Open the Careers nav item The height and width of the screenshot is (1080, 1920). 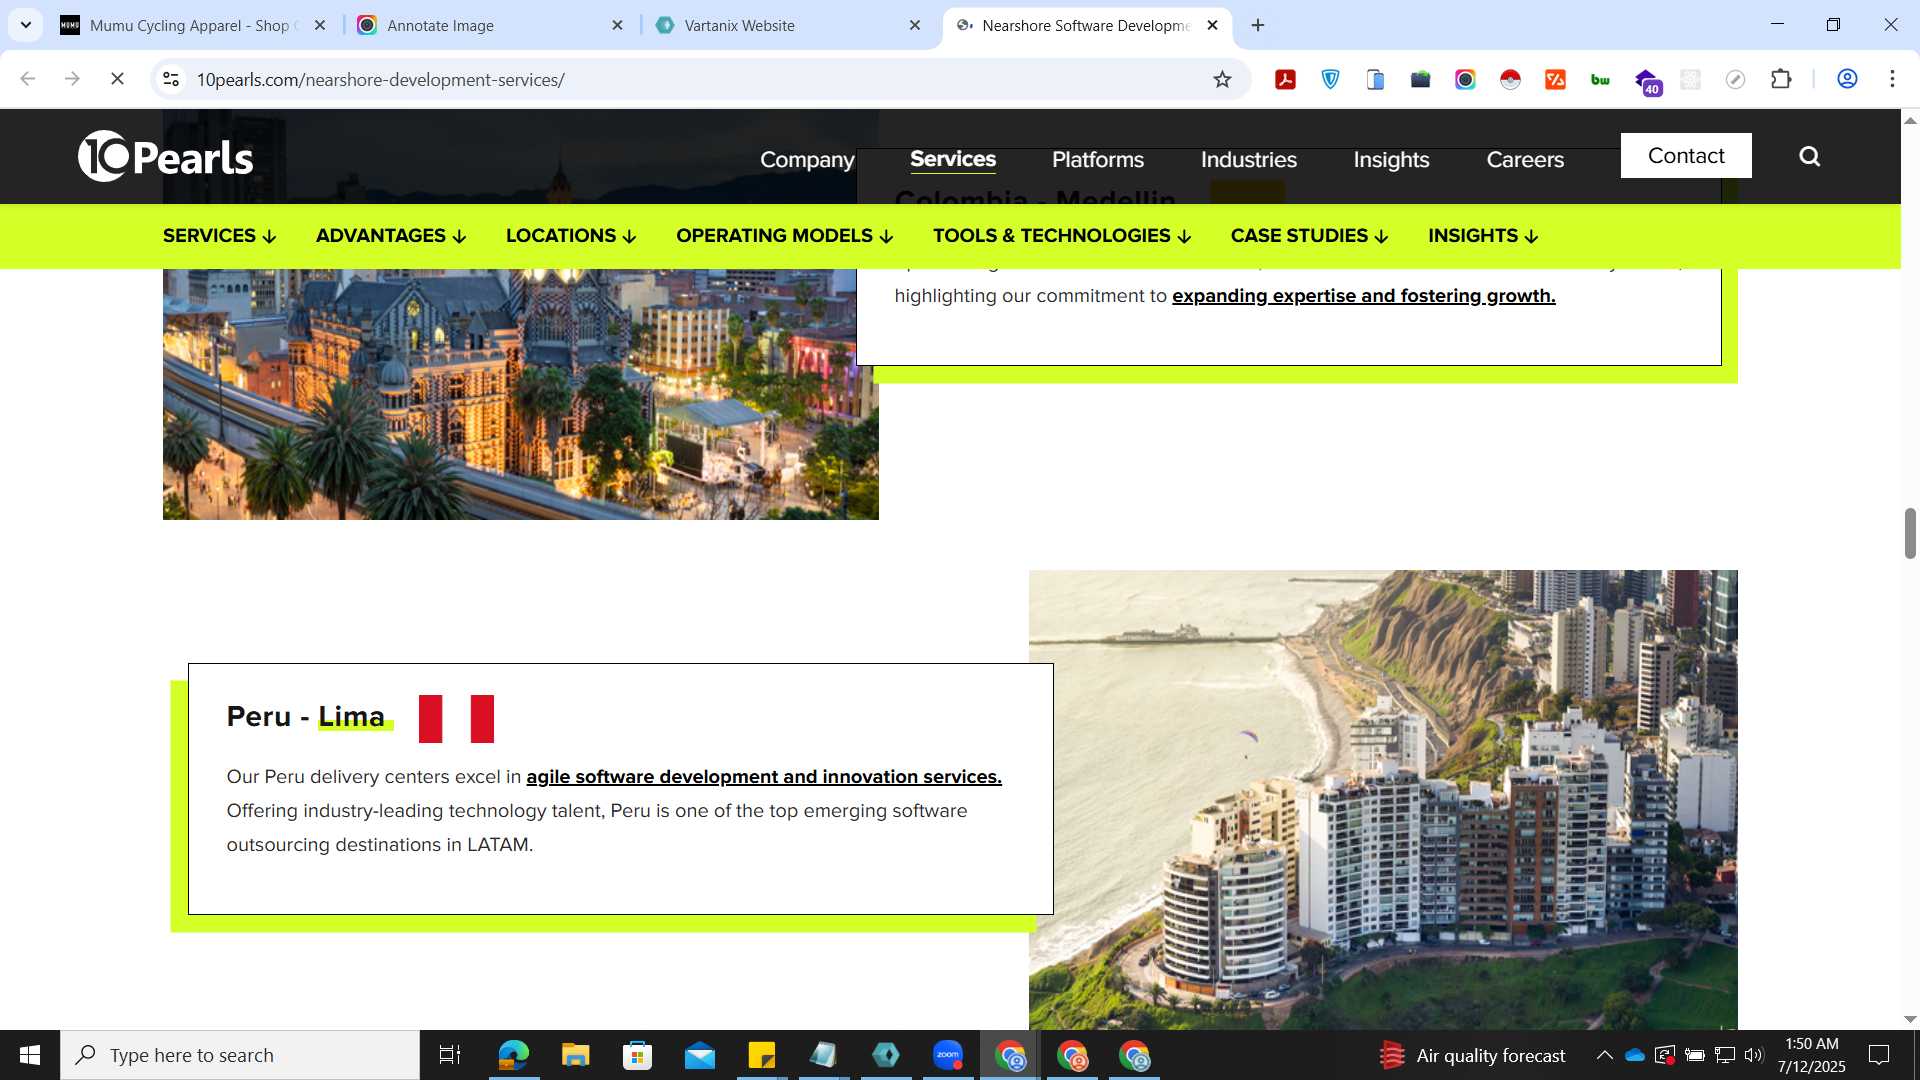(x=1525, y=159)
